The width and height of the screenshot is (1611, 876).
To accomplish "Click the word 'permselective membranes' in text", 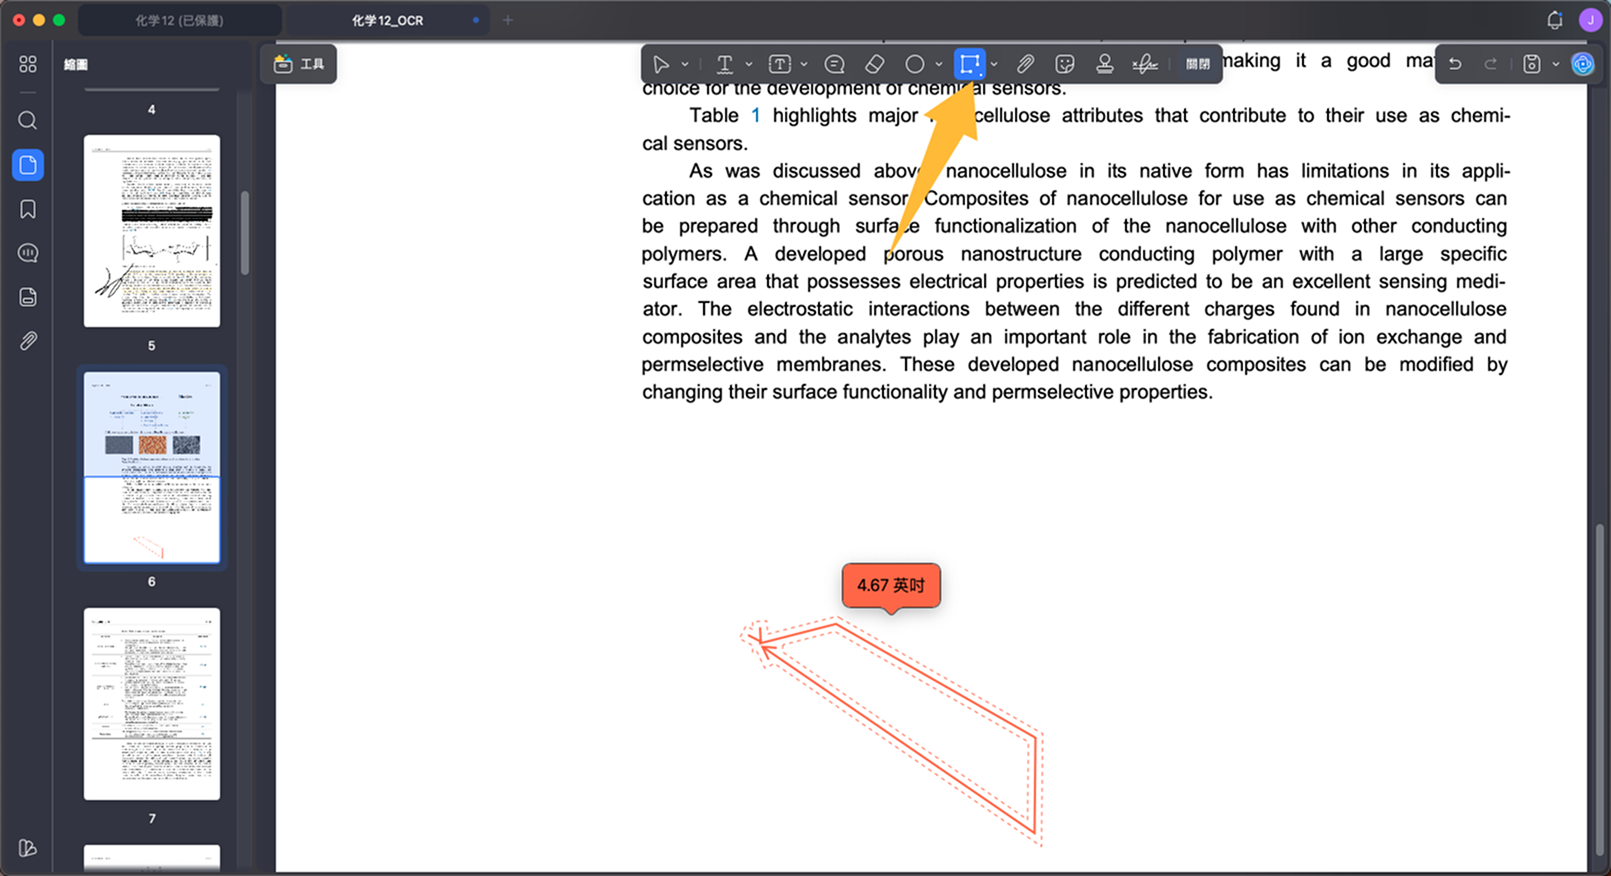I will coord(761,365).
